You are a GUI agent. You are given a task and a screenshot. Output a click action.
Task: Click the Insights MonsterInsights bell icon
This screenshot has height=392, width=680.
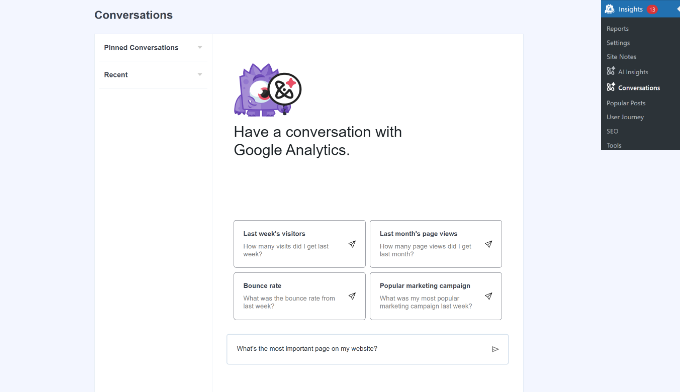pos(609,9)
